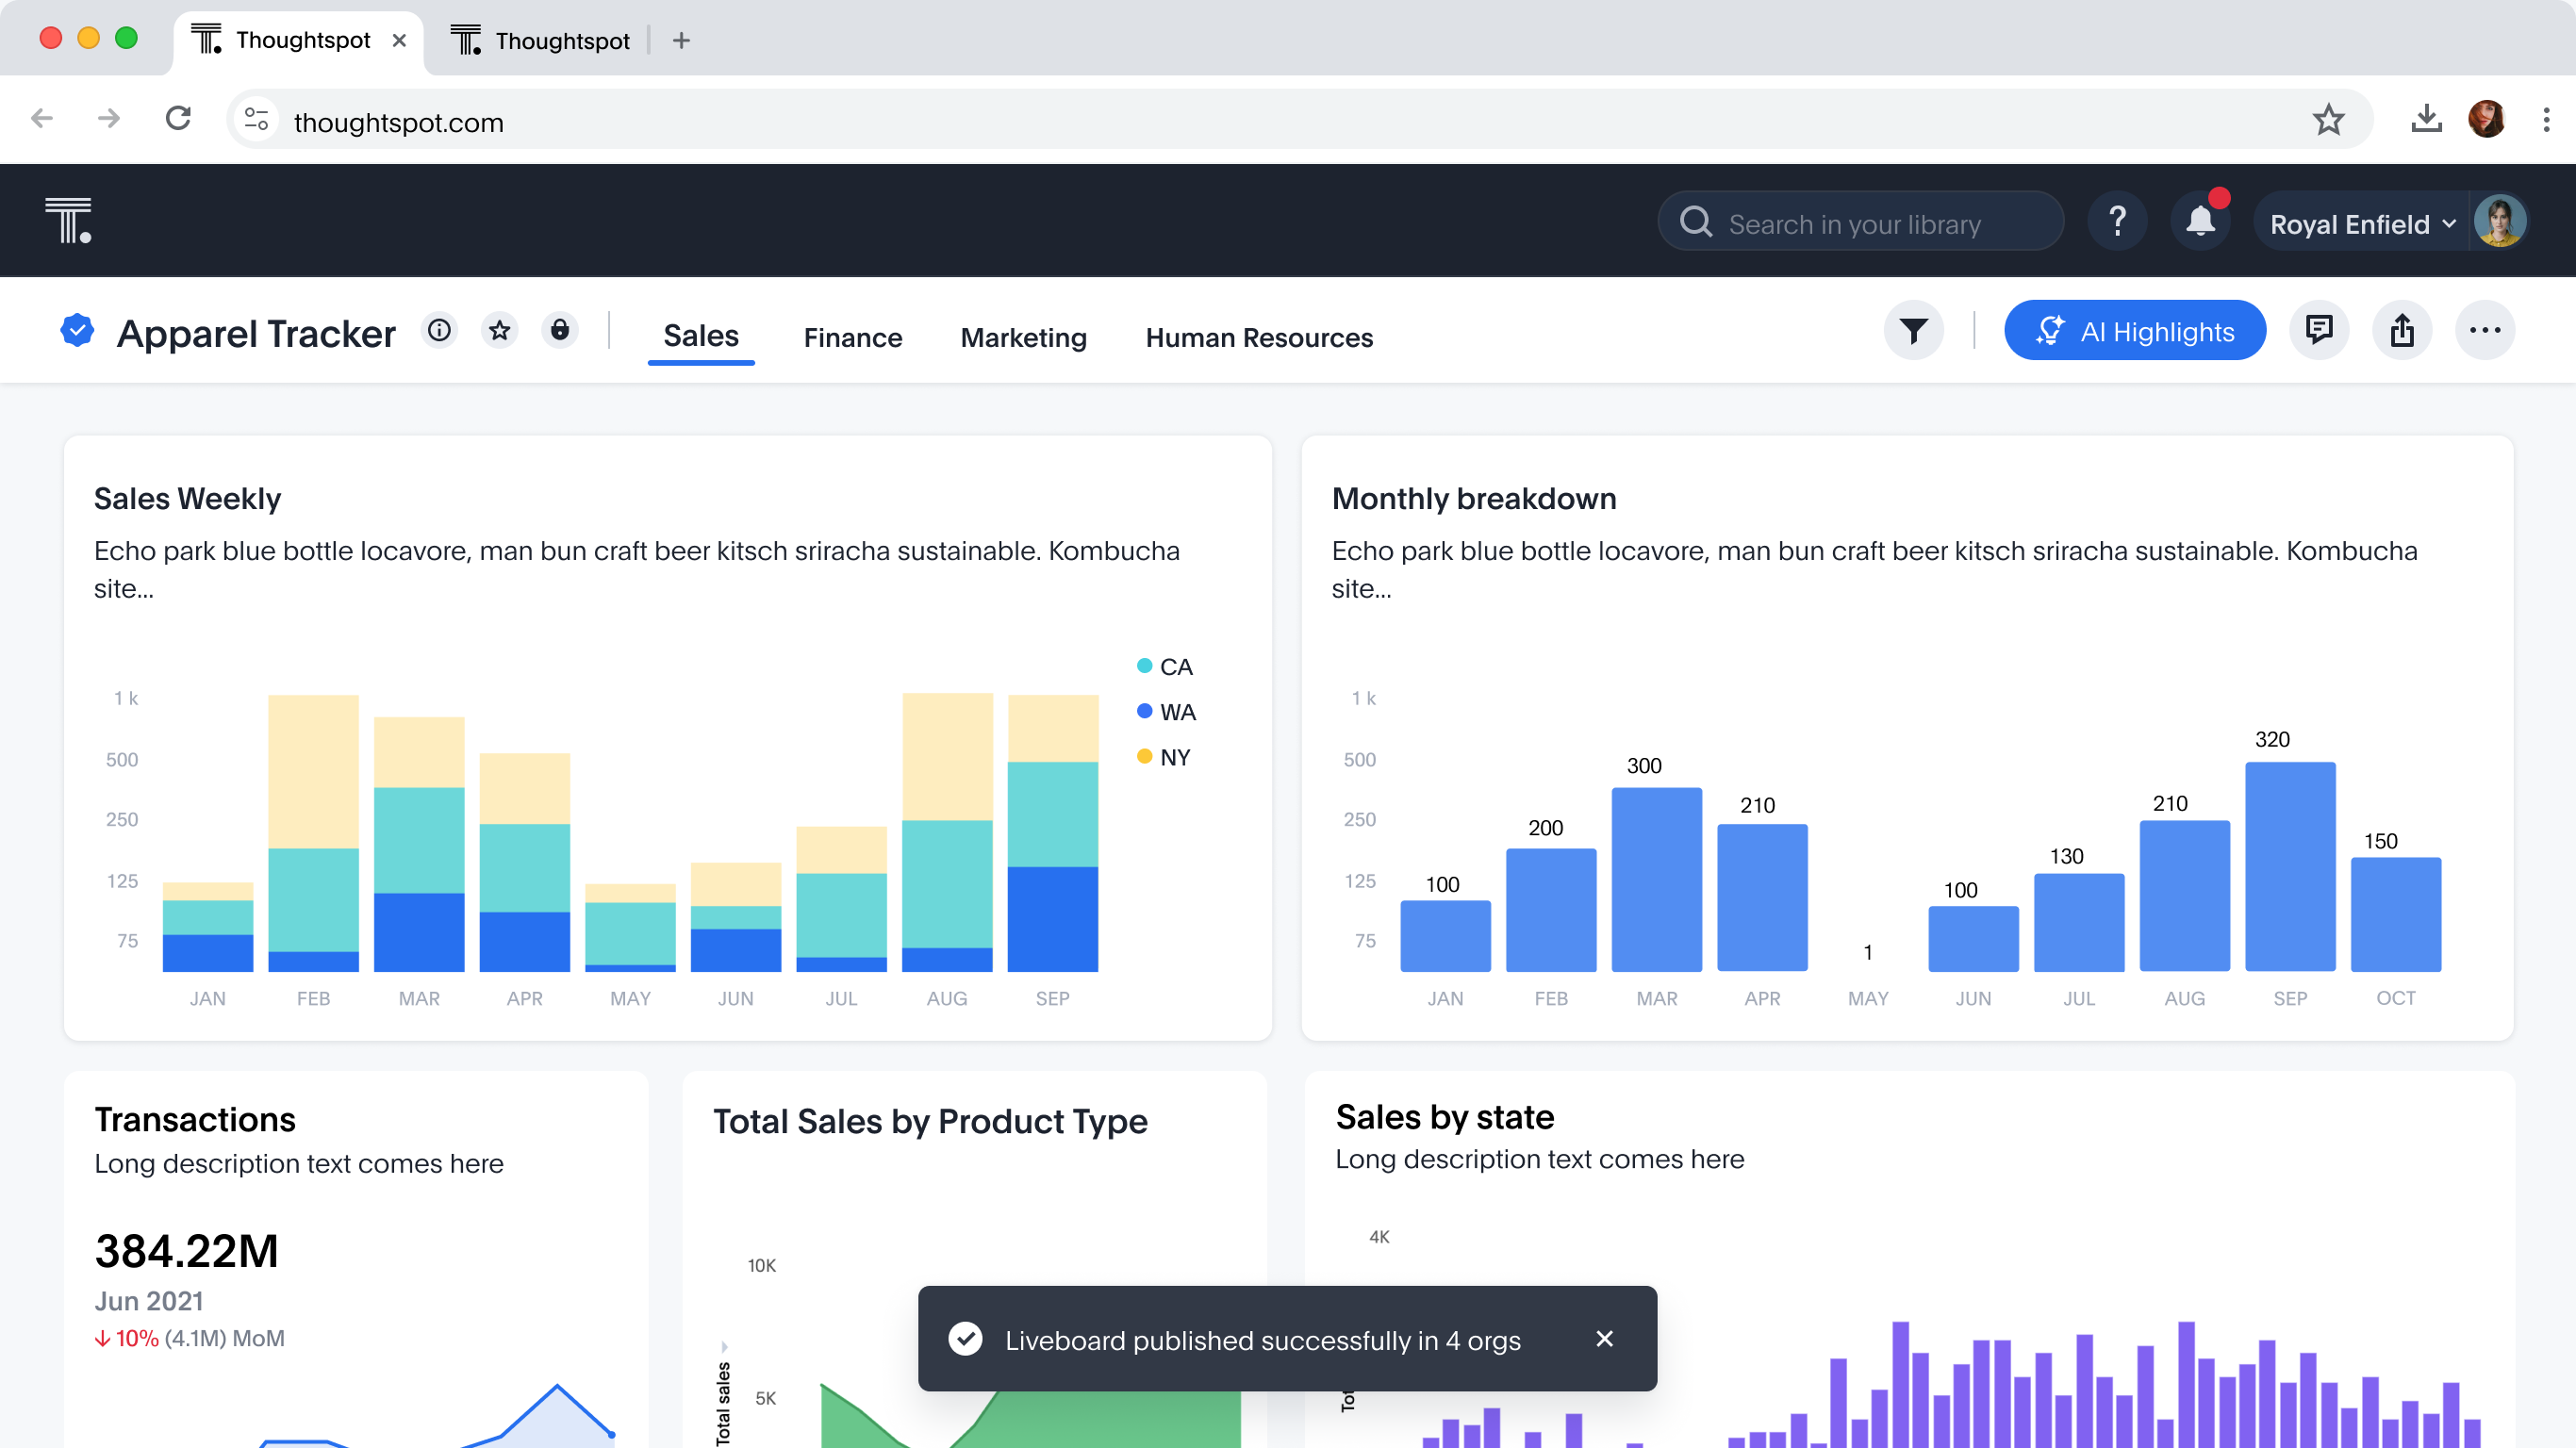Click the 384.22M transactions value

(x=187, y=1251)
